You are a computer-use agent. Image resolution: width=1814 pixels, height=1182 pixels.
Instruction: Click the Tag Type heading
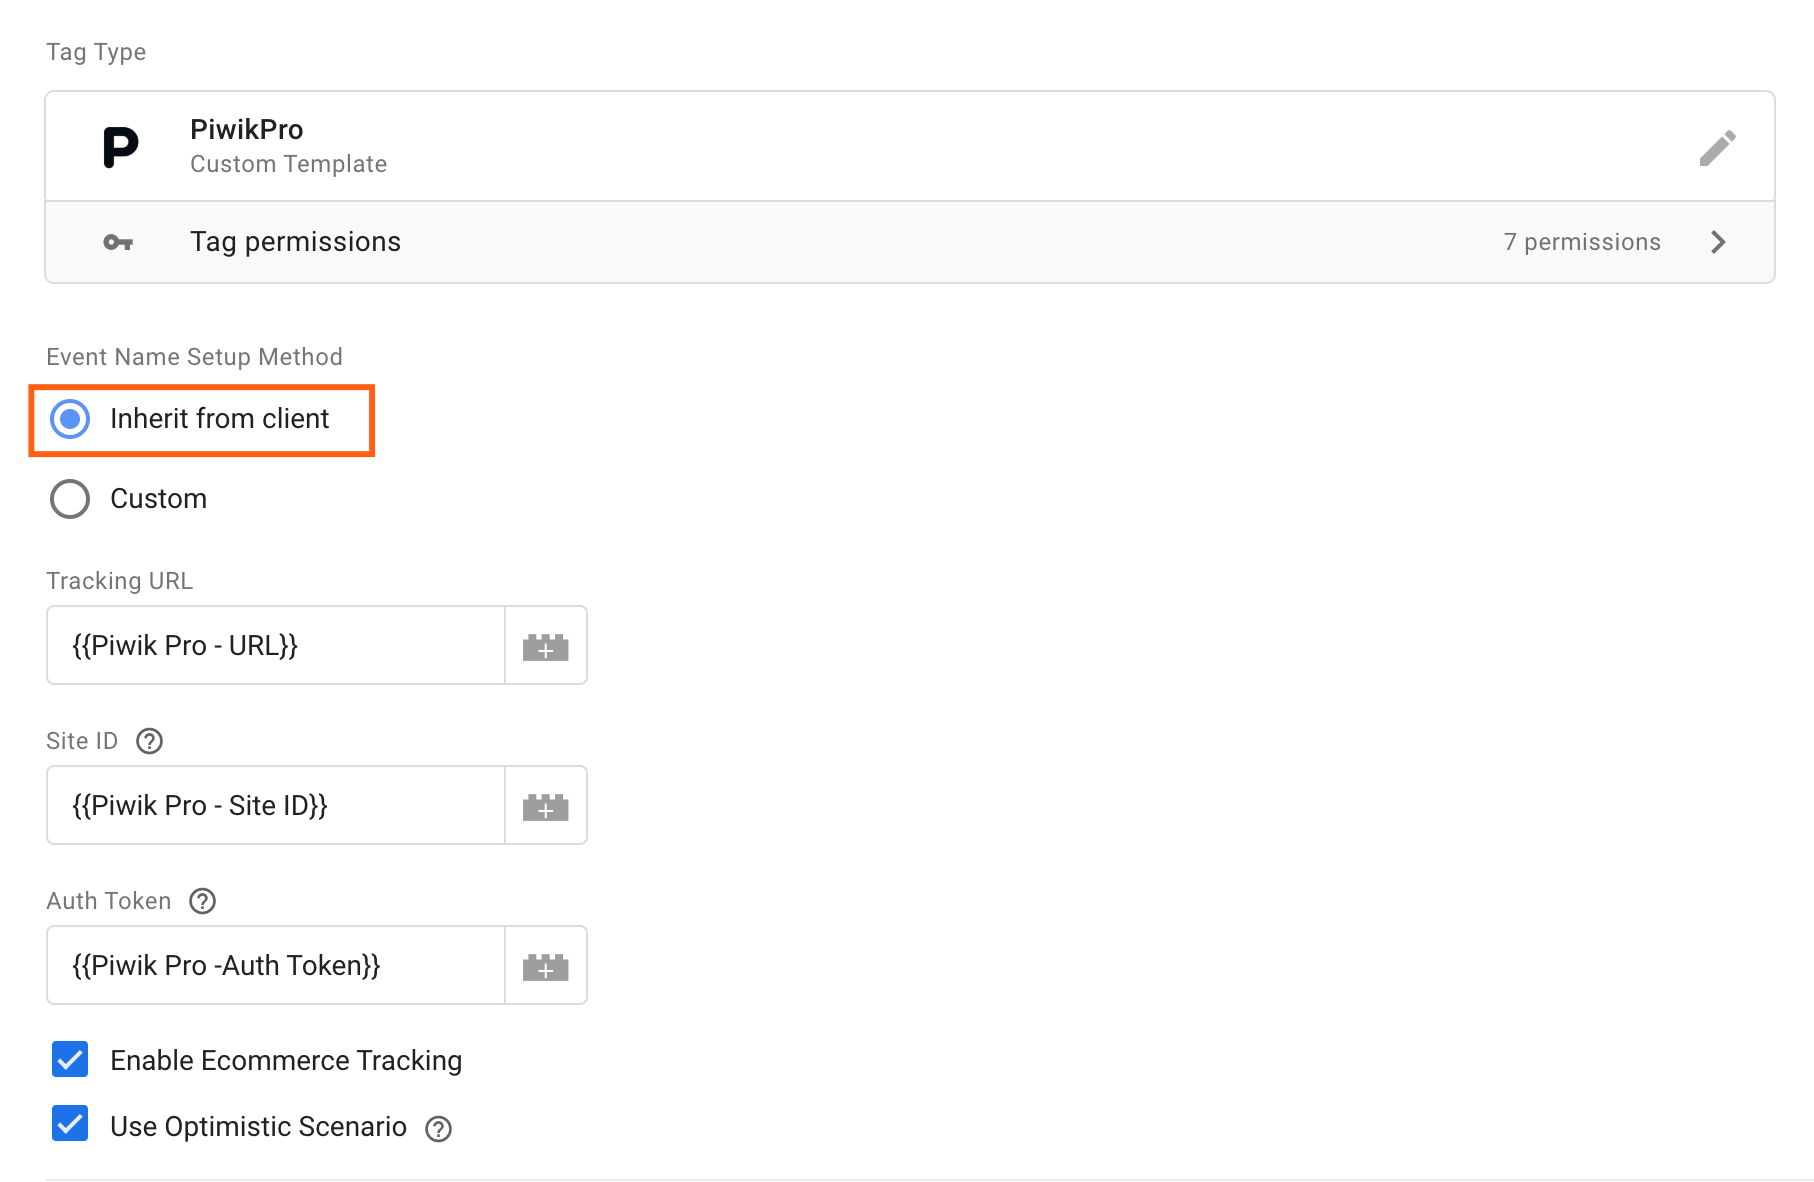click(x=96, y=52)
